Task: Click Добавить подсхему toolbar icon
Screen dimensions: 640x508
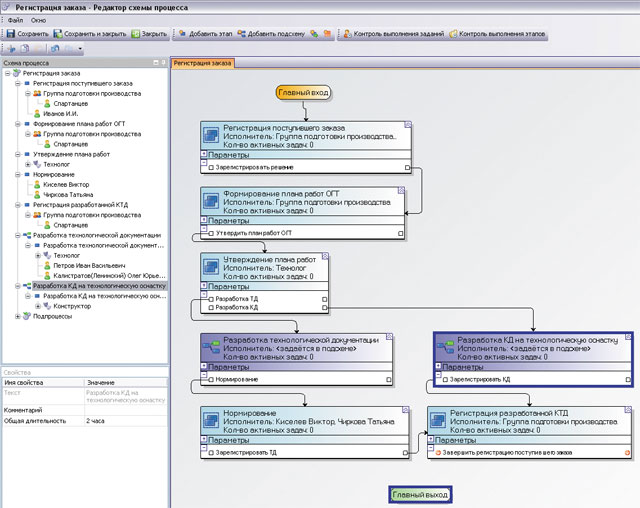Action: 242,34
